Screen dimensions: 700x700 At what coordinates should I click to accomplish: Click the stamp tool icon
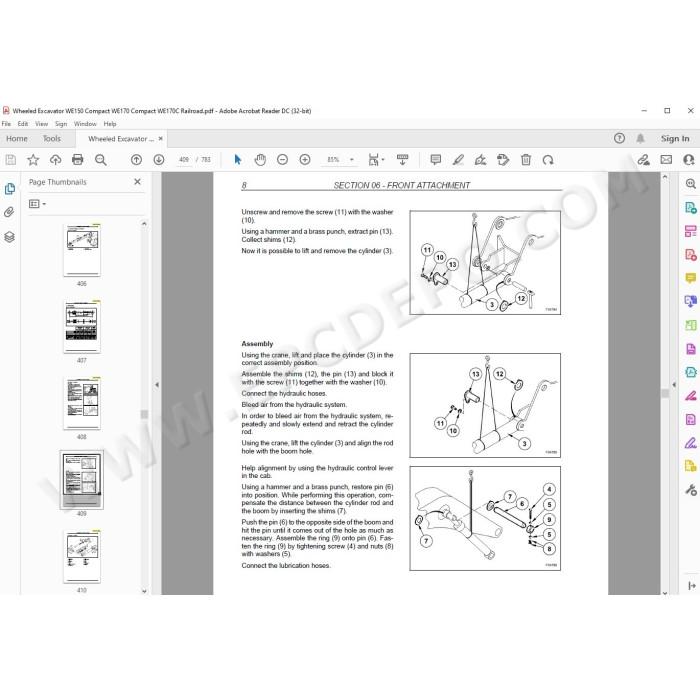coord(503,159)
